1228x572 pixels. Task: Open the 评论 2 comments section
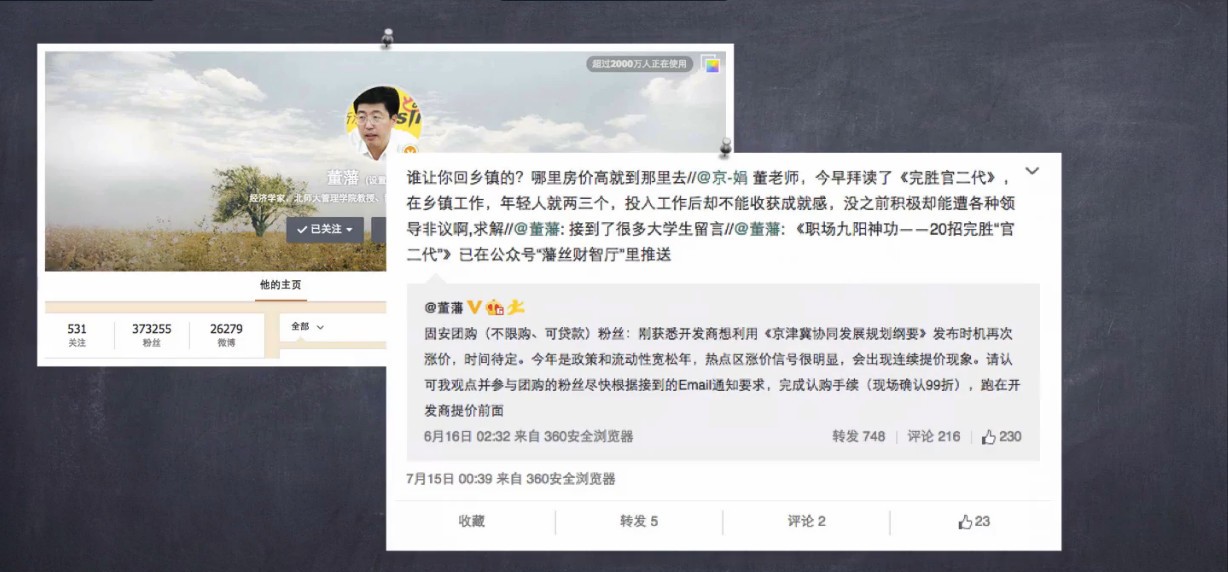click(x=806, y=521)
